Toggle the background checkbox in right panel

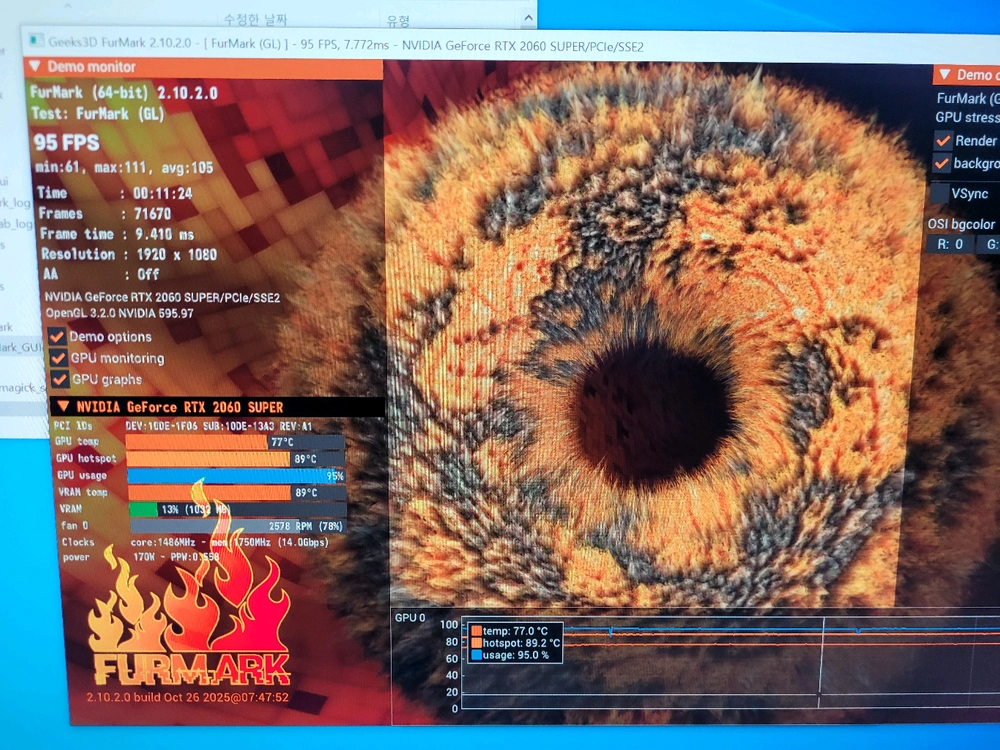(x=941, y=163)
